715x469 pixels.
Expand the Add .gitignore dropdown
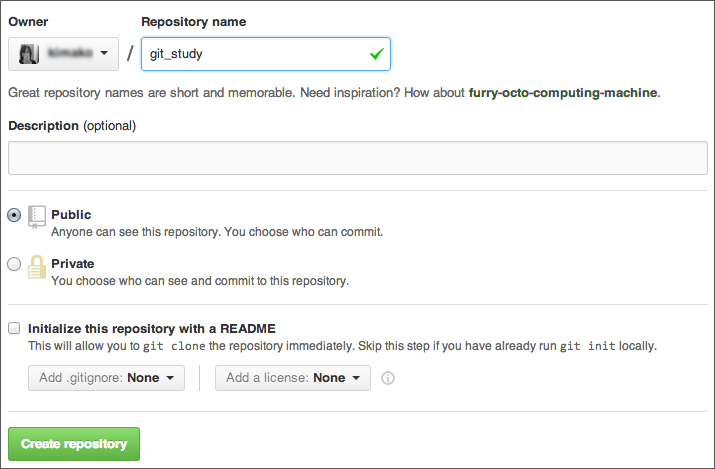[x=106, y=378]
